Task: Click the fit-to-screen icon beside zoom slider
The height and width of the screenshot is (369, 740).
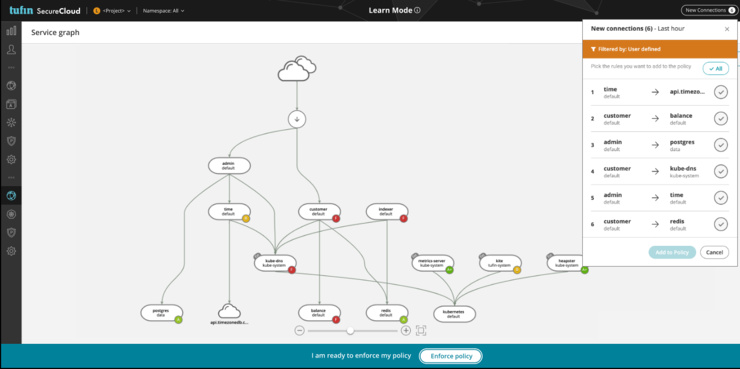Action: 421,331
